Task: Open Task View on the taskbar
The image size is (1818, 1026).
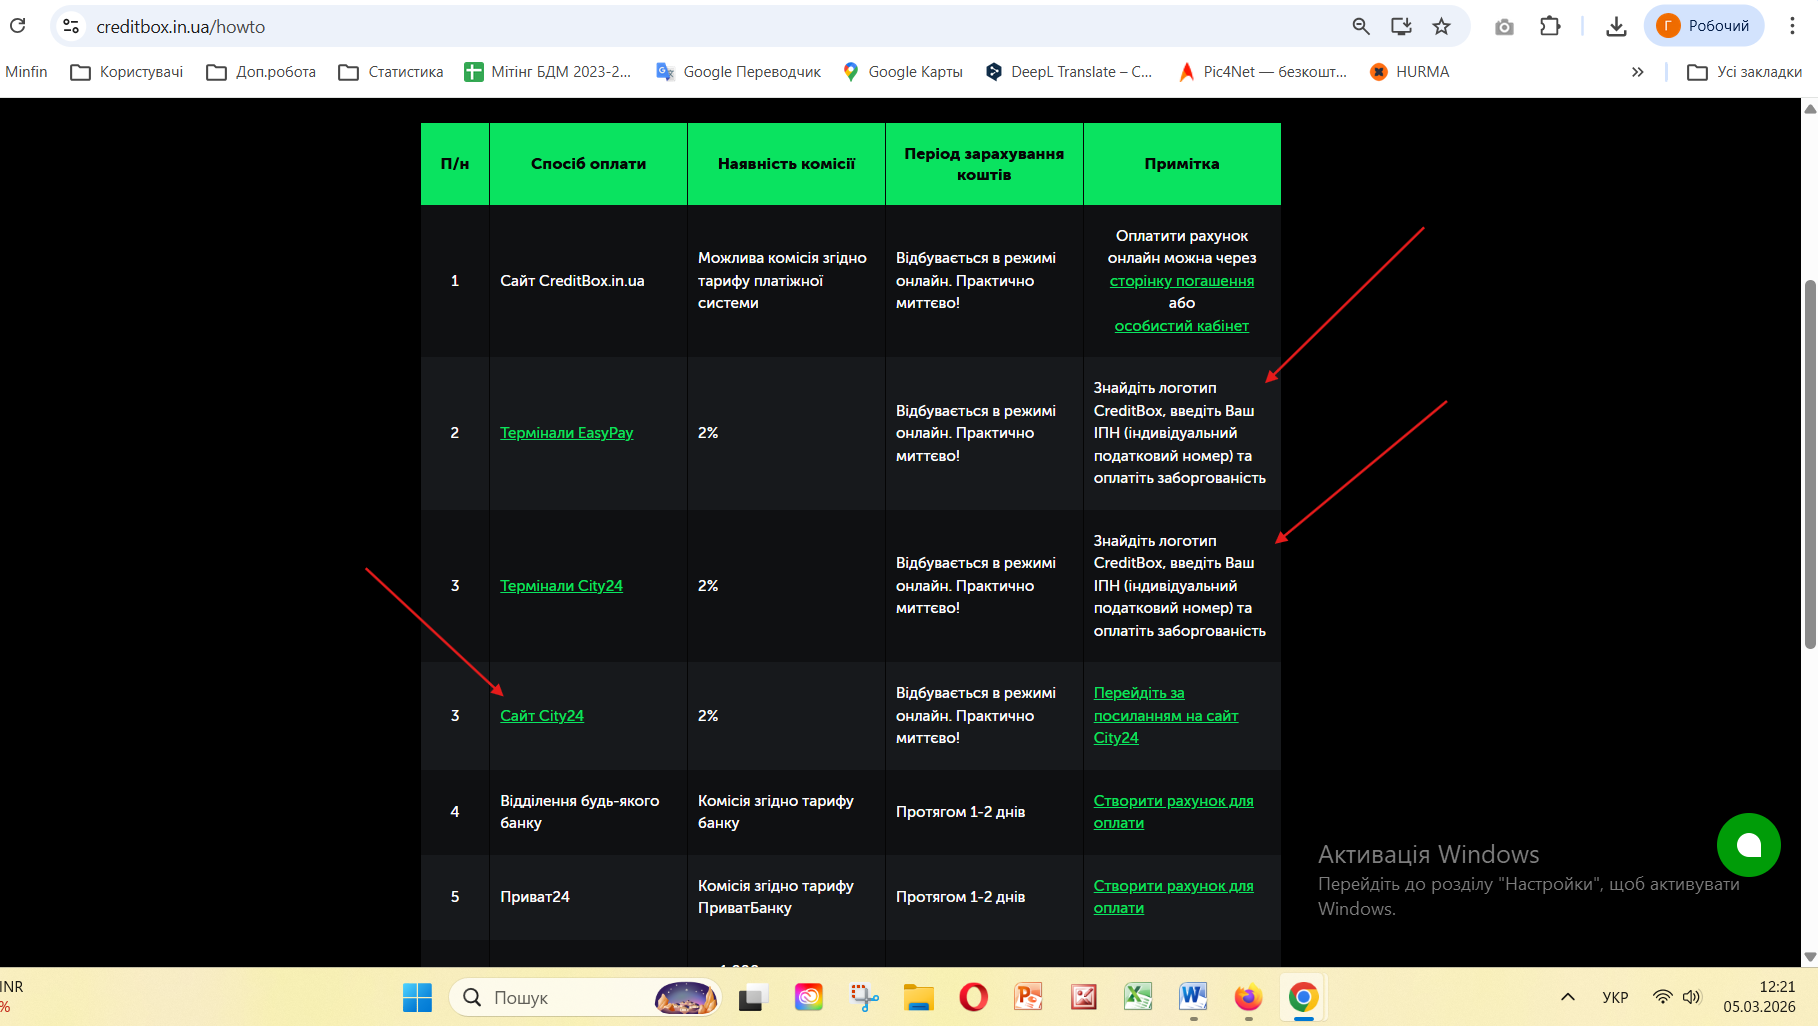Action: click(753, 997)
